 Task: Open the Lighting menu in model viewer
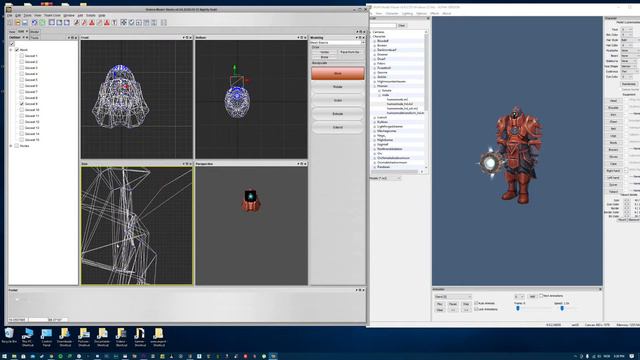tap(407, 13)
